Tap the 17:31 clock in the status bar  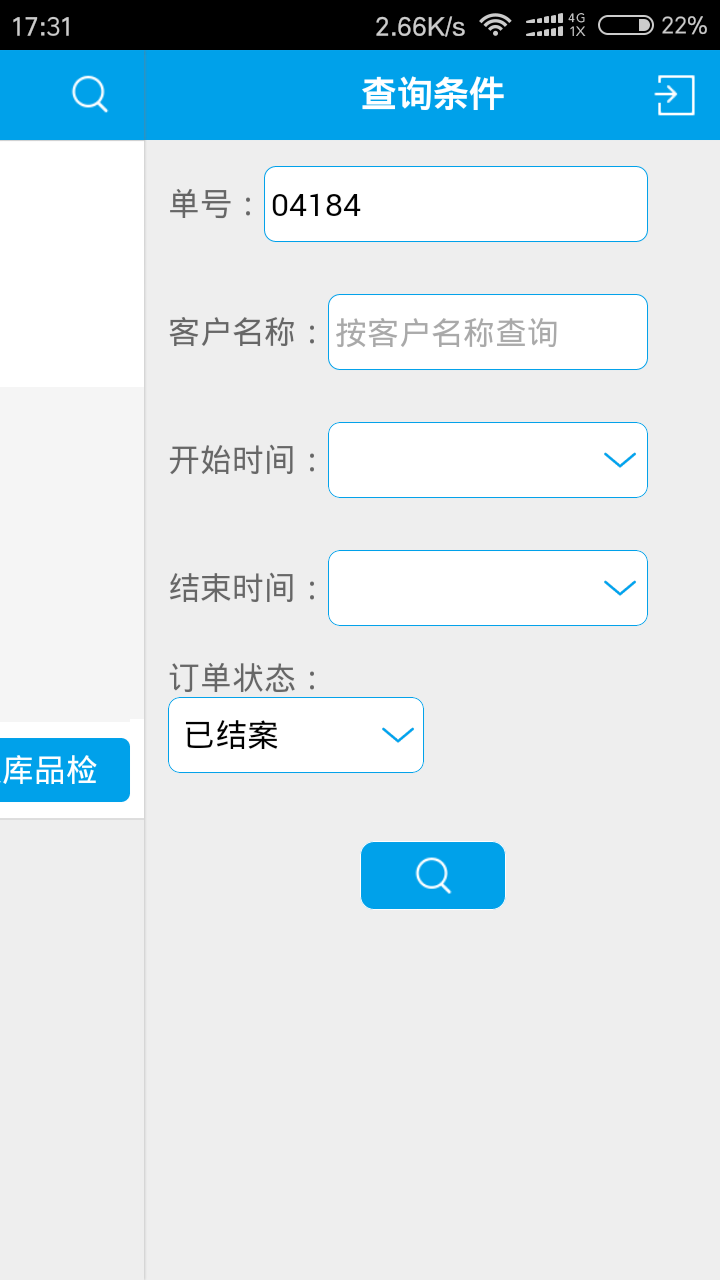pos(42,26)
